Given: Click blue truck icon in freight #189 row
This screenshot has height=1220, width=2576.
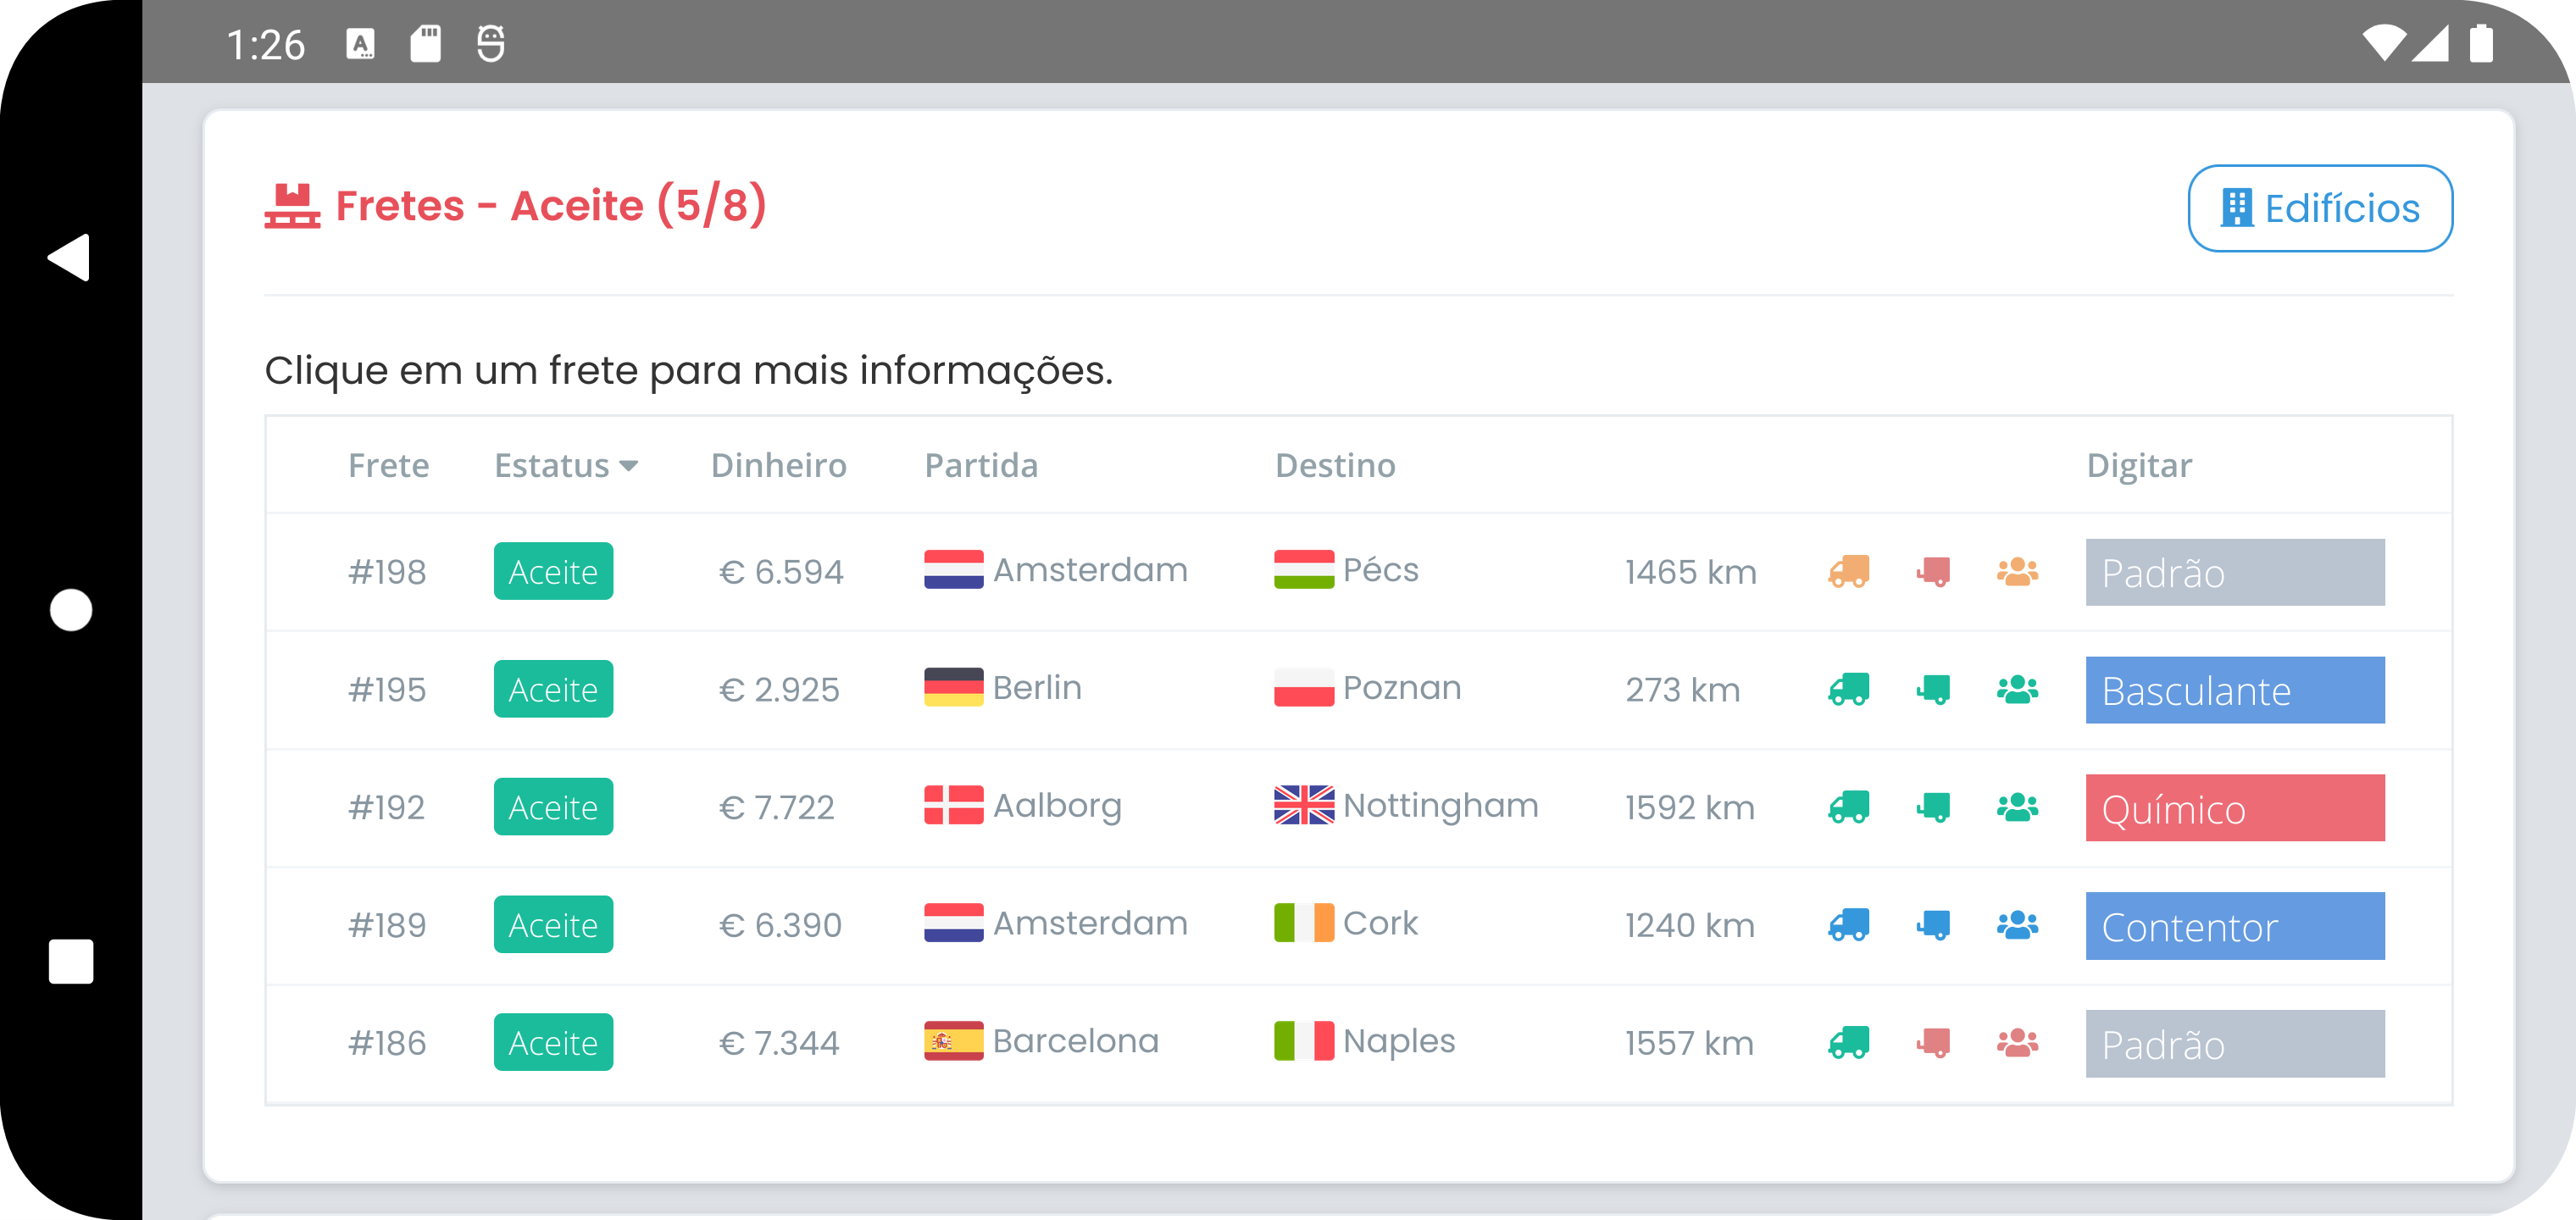Looking at the screenshot, I should (x=1848, y=925).
